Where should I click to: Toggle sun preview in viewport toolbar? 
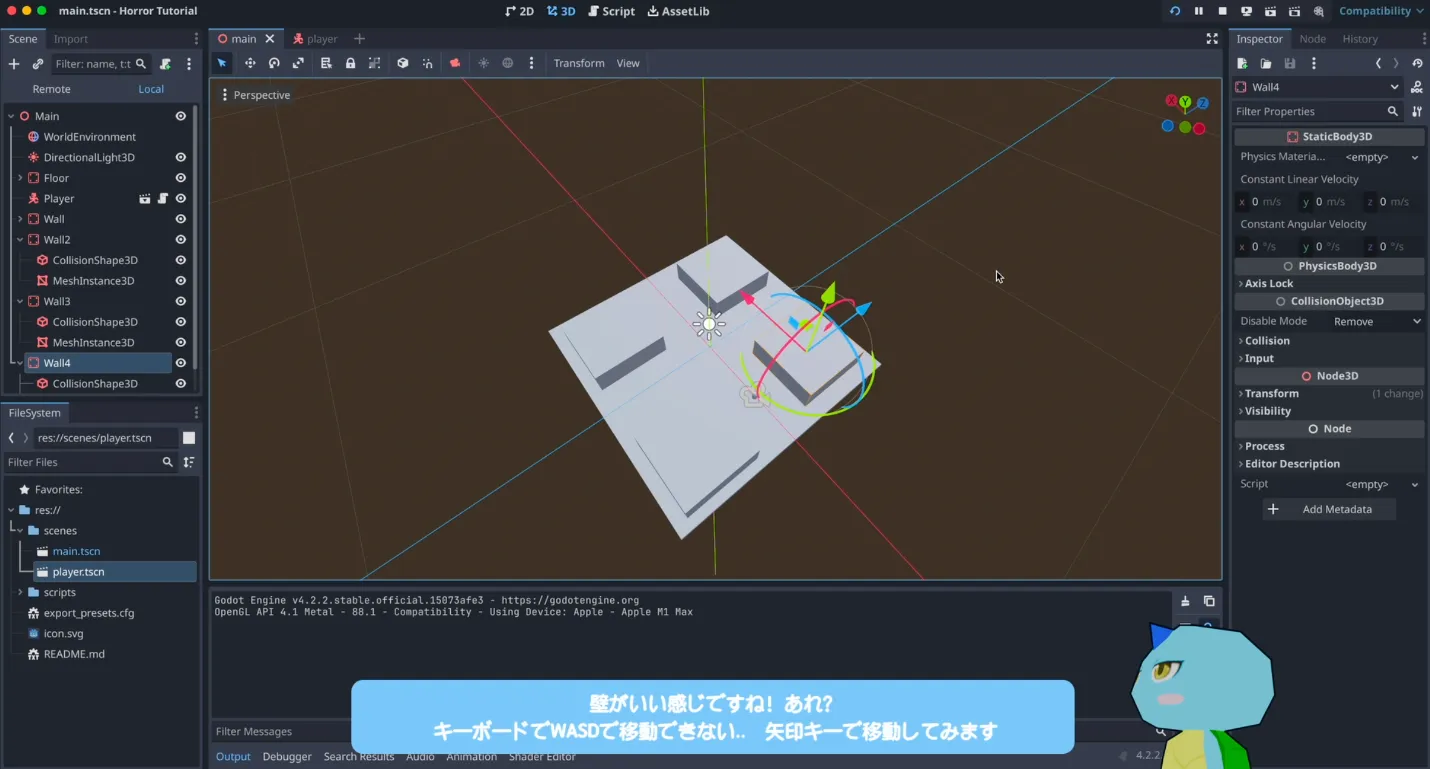click(484, 63)
